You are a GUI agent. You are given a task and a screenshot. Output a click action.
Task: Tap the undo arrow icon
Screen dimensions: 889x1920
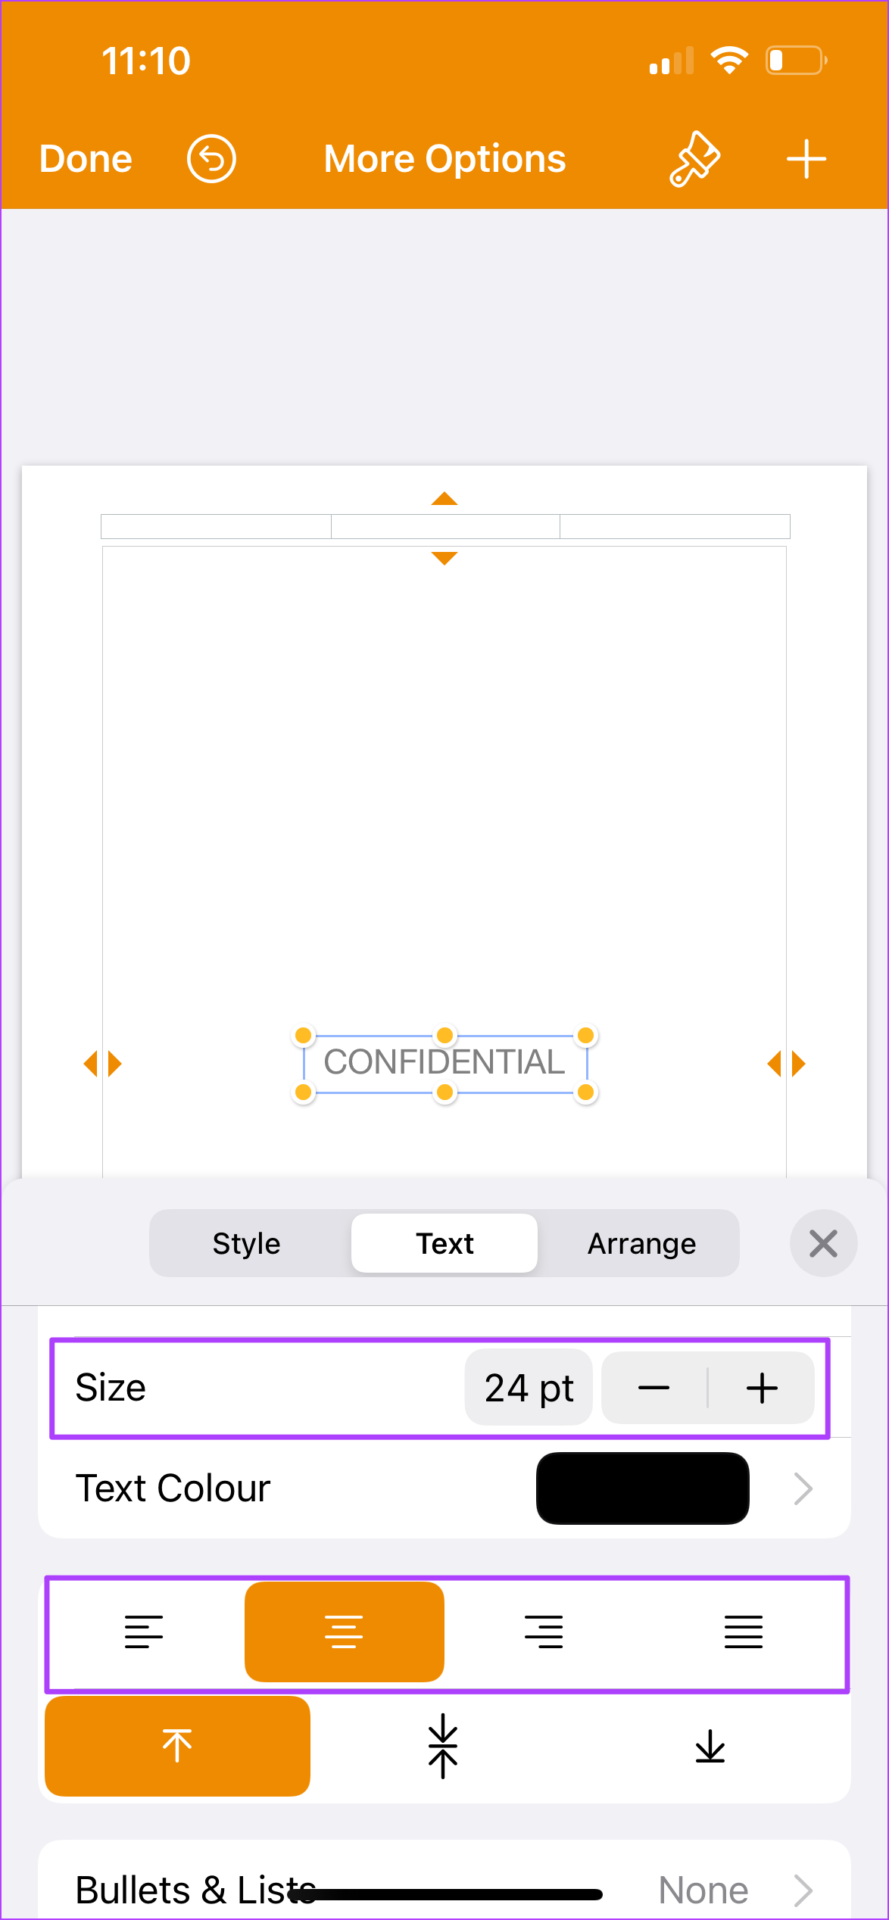click(211, 159)
